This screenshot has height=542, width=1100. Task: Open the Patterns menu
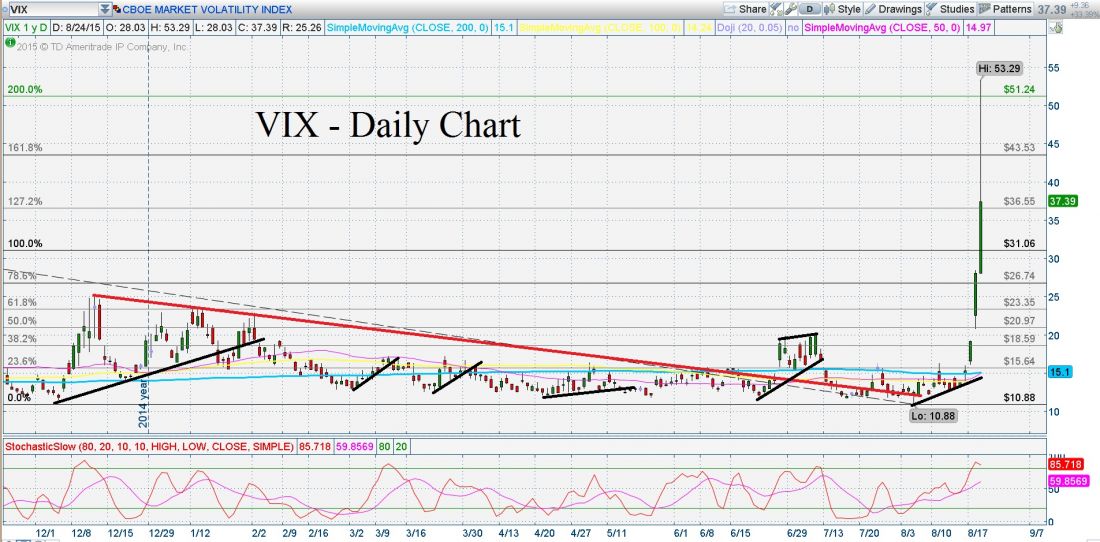pos(1006,9)
